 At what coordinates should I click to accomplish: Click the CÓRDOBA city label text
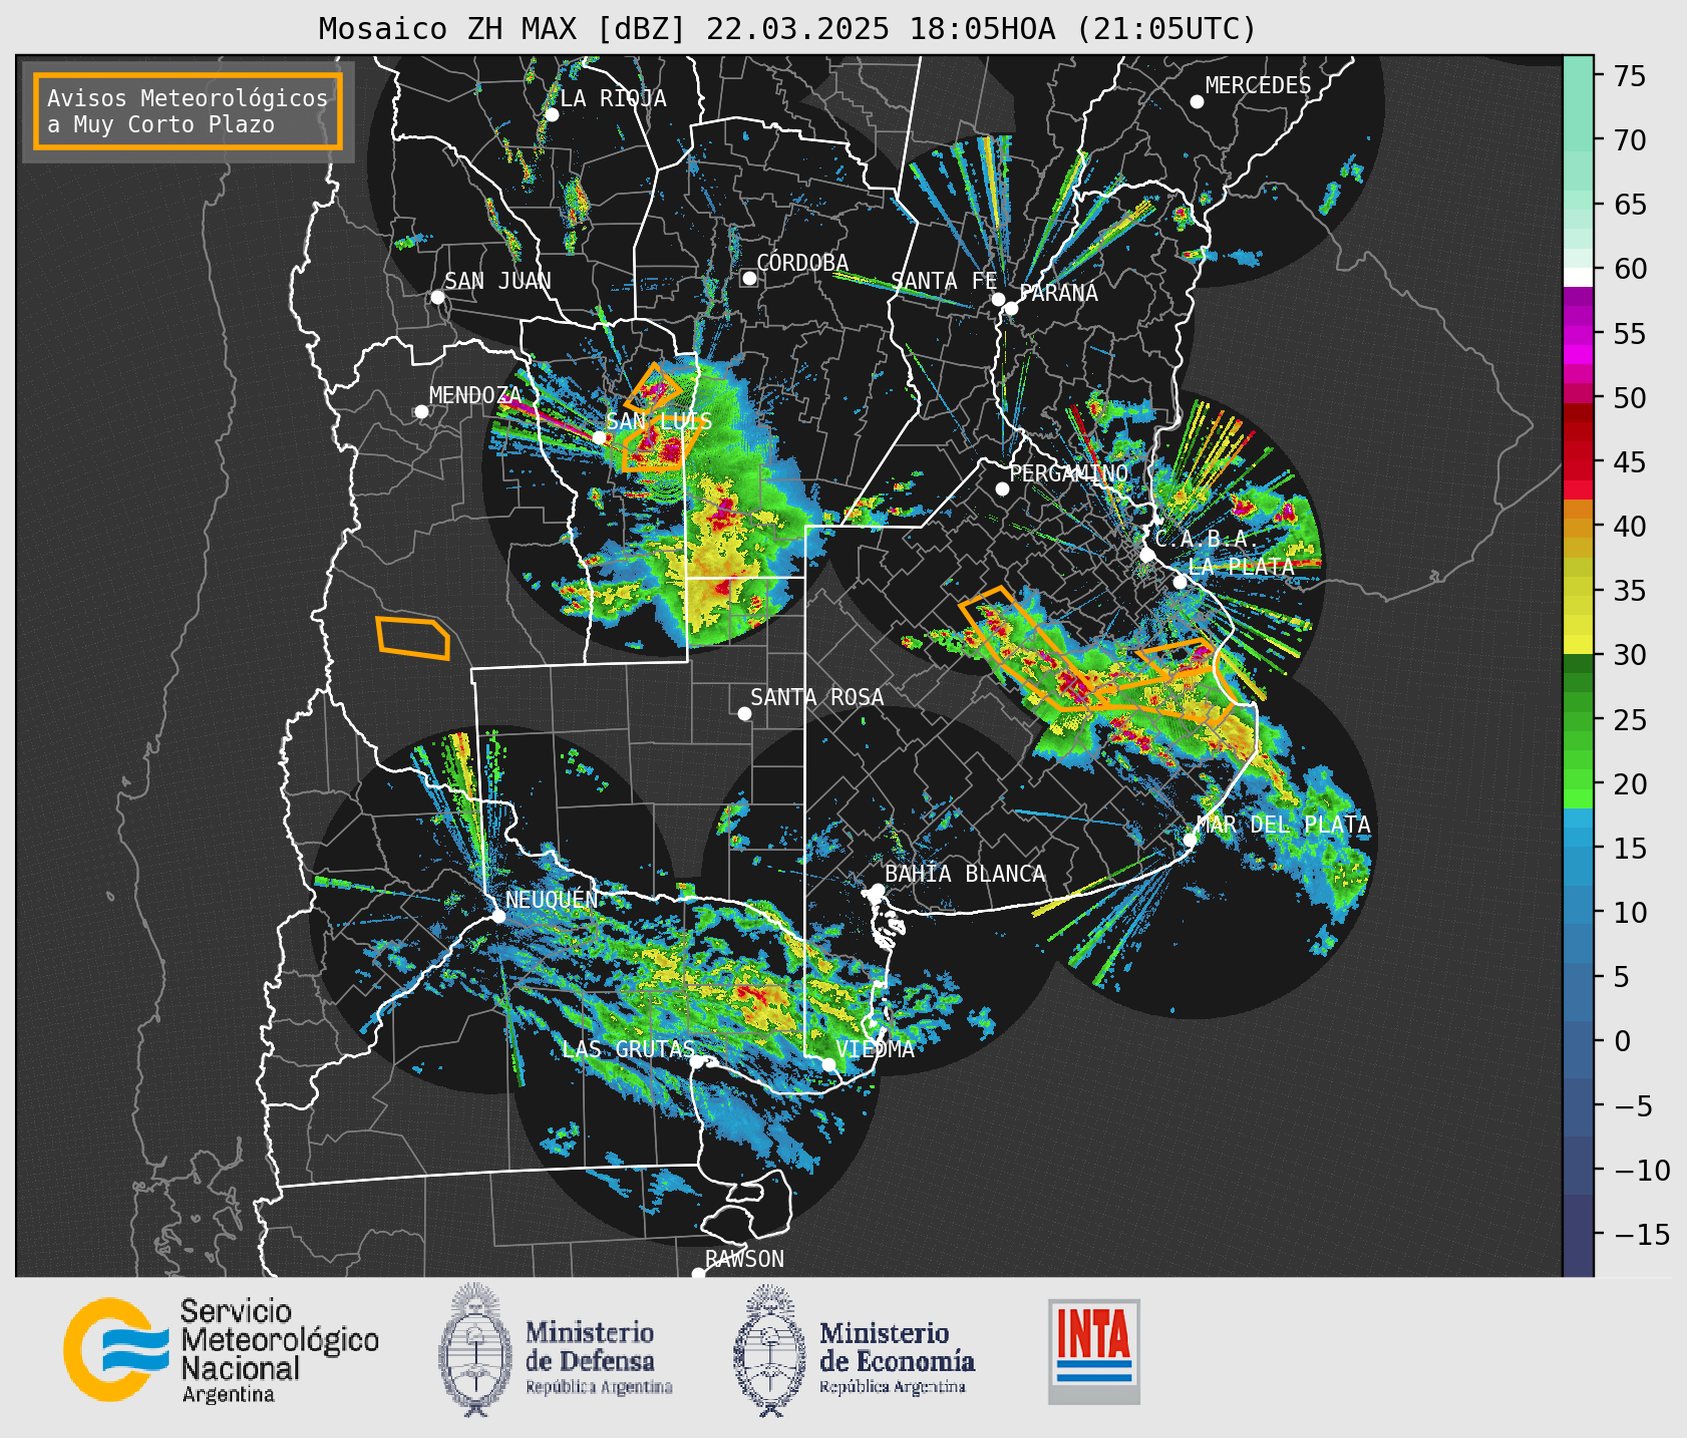tap(802, 262)
